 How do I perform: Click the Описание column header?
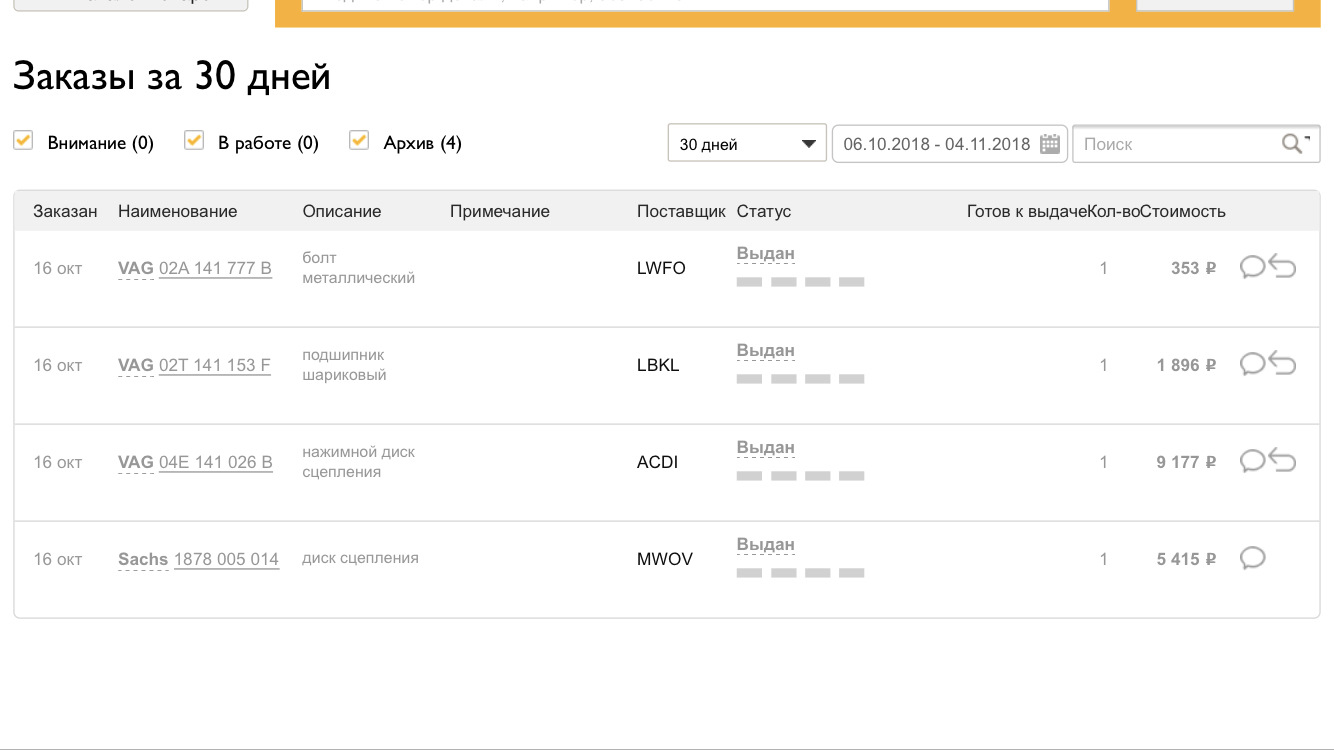(342, 211)
